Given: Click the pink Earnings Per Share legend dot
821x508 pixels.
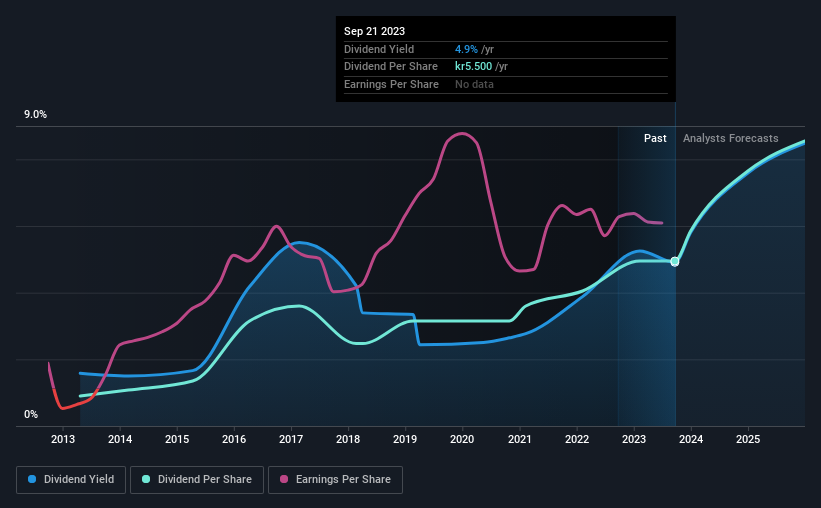Looking at the screenshot, I should 284,479.
